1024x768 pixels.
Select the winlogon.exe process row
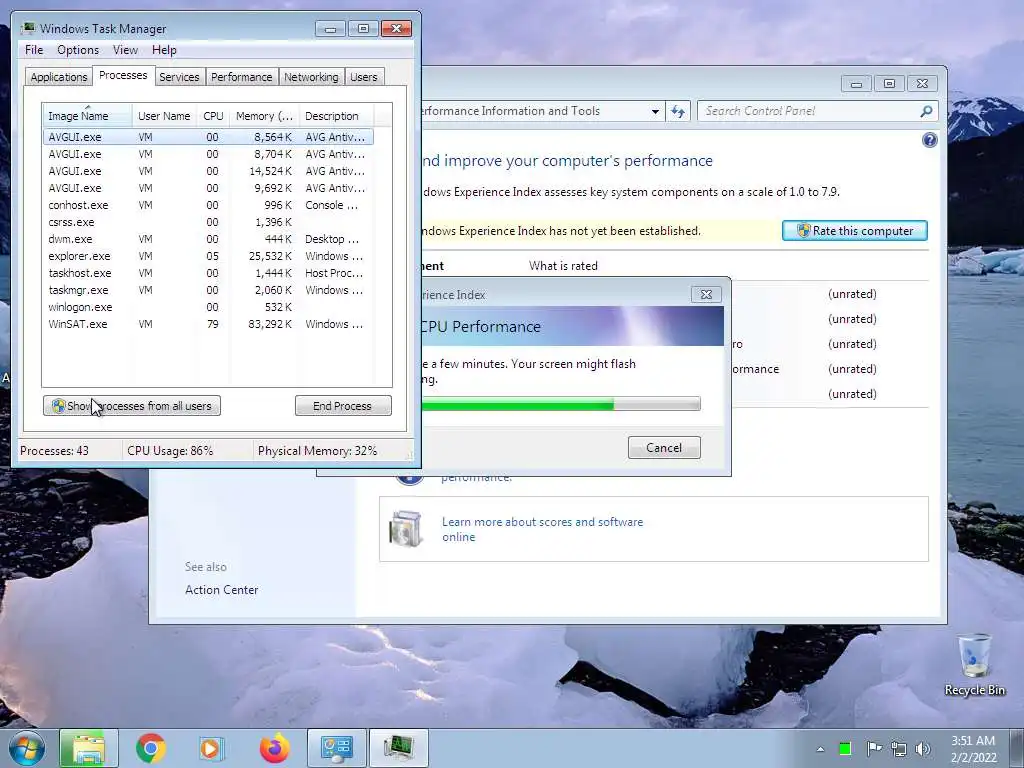pos(208,307)
